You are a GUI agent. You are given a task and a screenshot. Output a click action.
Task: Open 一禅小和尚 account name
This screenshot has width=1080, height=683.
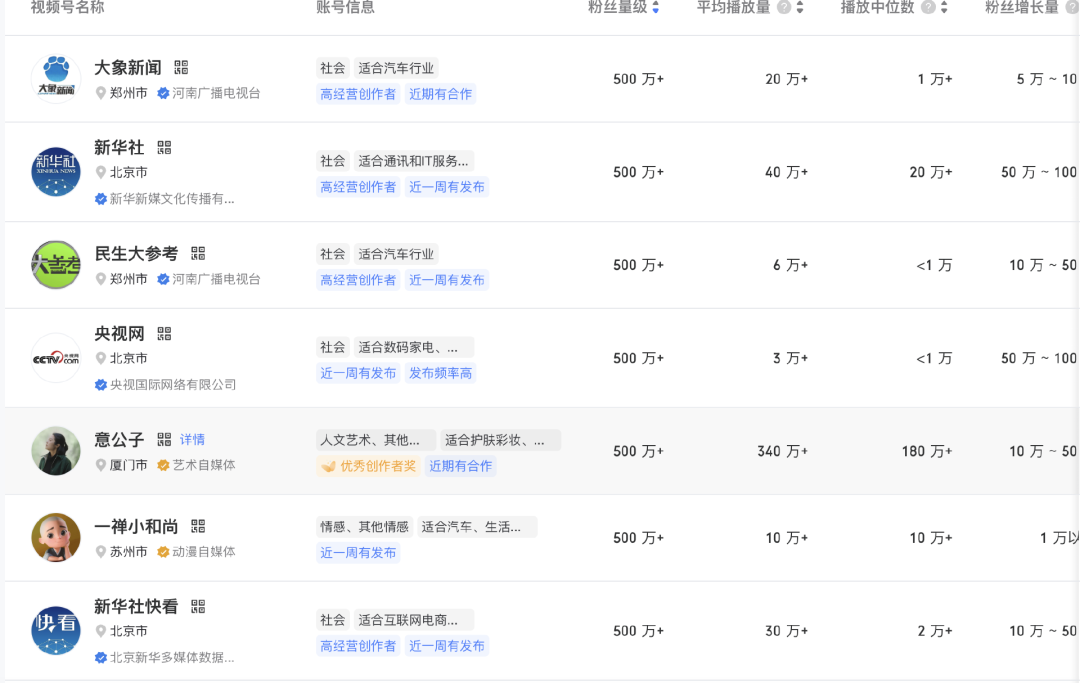tap(136, 527)
